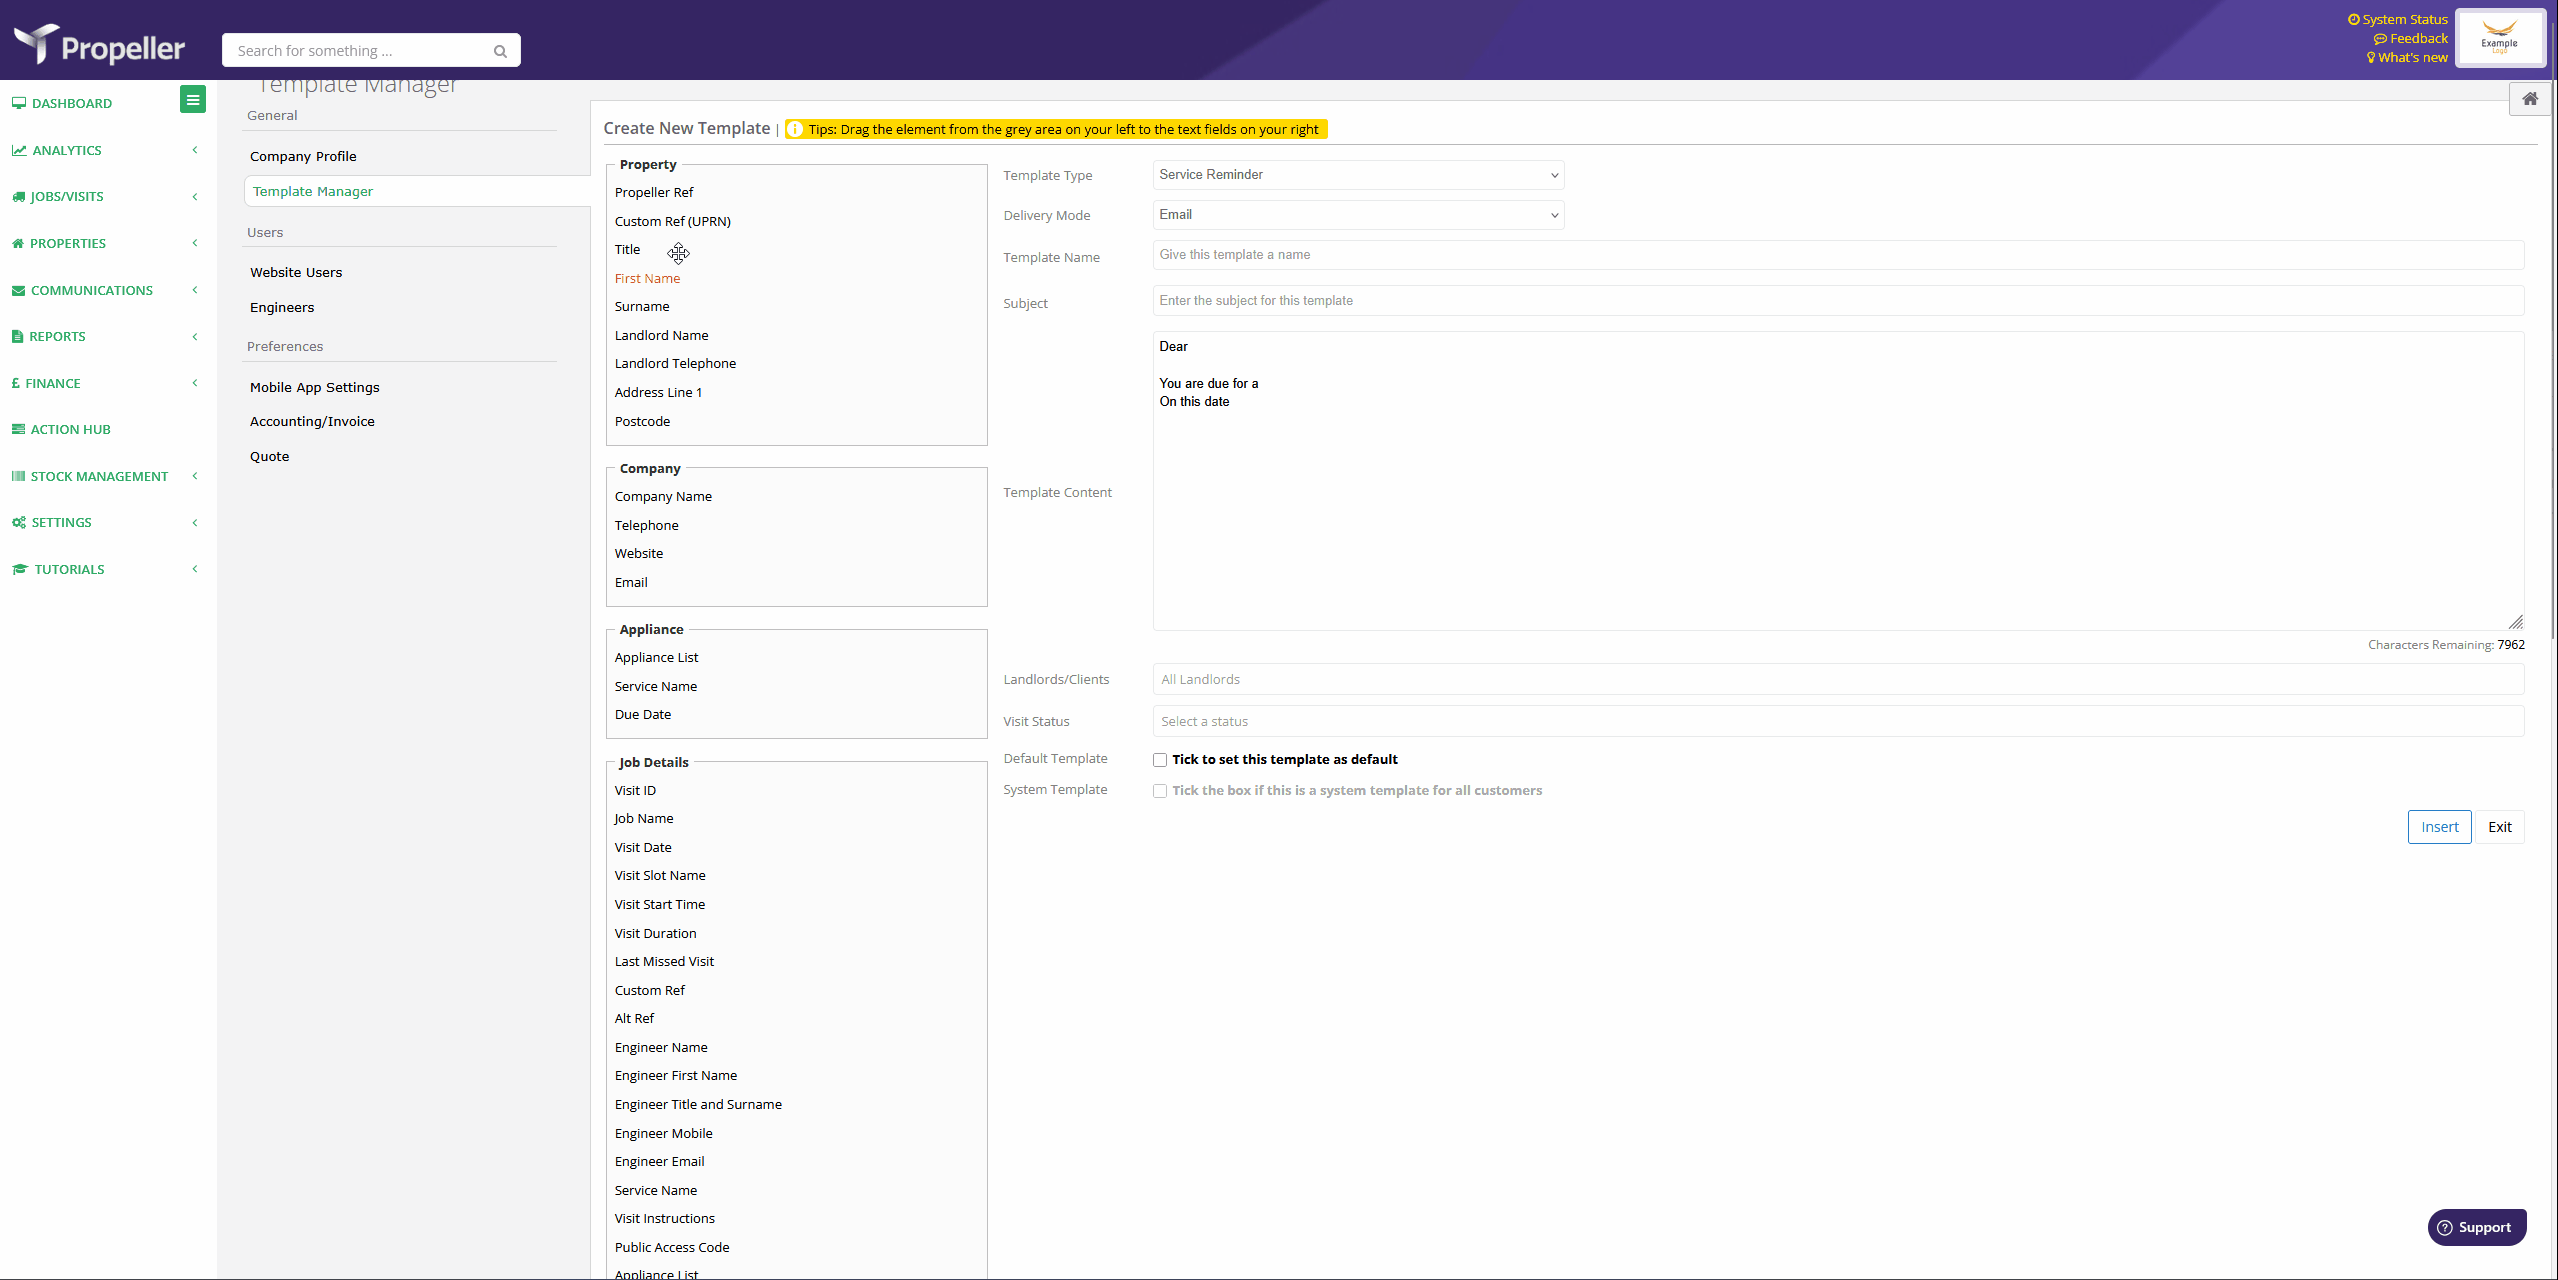Open Company Profile settings page

pos(303,156)
